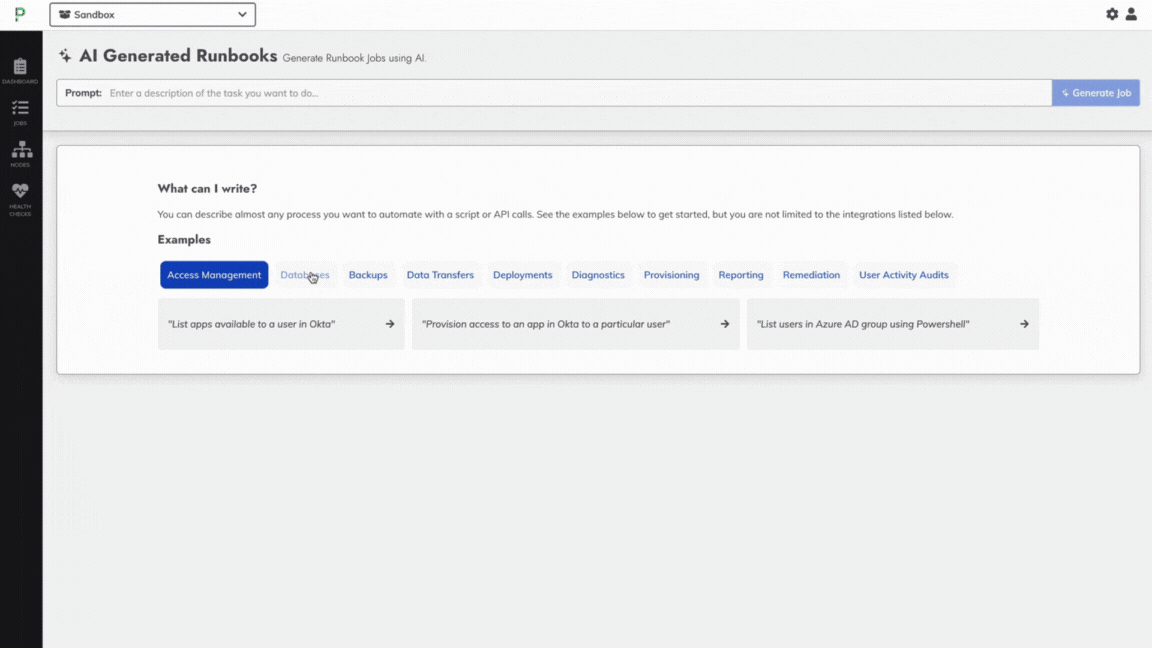Open the Nodes sidebar icon
Screen dimensions: 1152x648
tap(20, 153)
